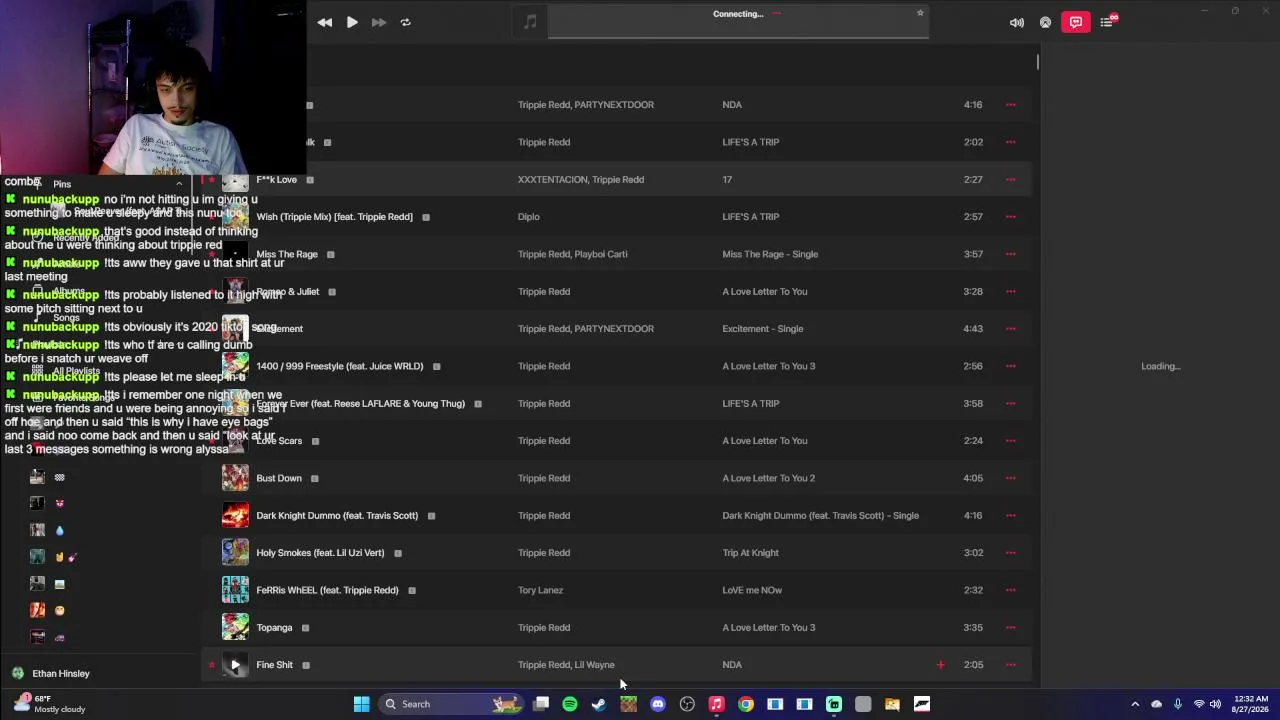Image resolution: width=1280 pixels, height=720 pixels.
Task: Click the music note artwork placeholder
Action: 530,22
